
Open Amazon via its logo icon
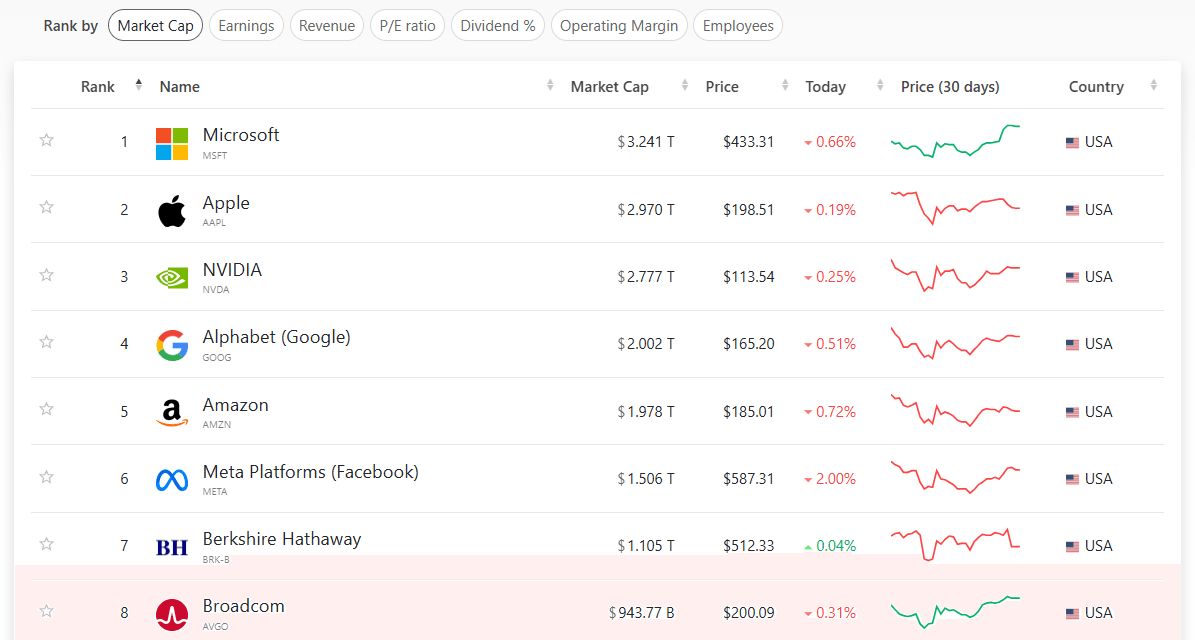click(171, 412)
